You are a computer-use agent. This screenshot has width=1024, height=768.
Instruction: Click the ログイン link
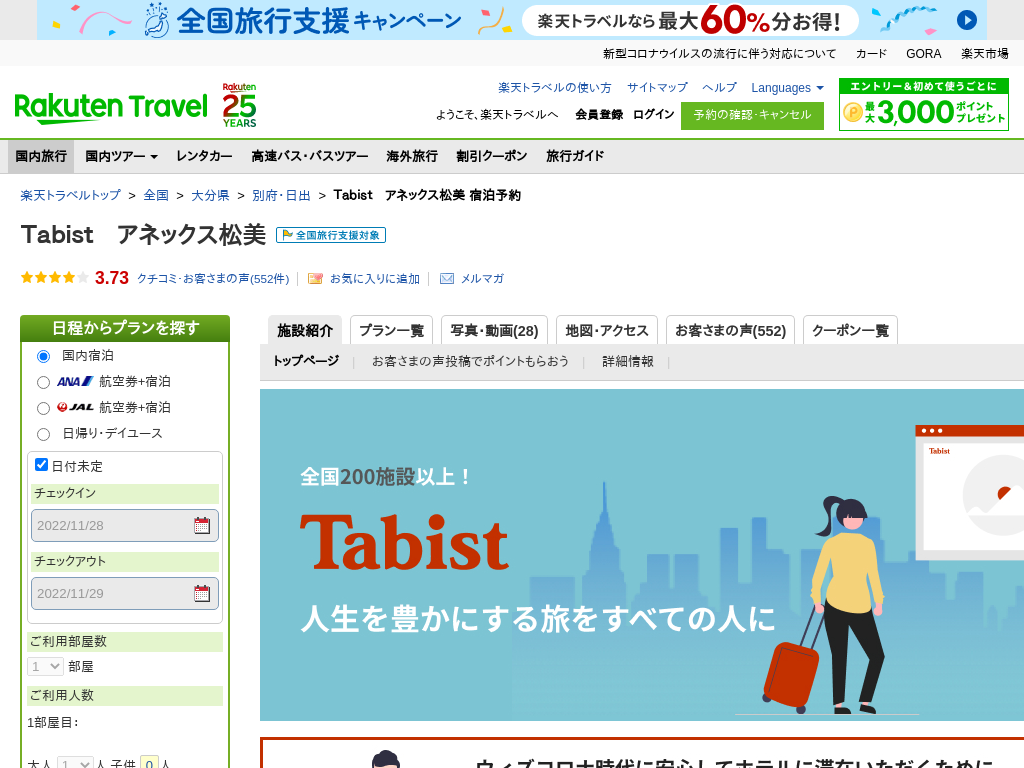click(x=653, y=114)
